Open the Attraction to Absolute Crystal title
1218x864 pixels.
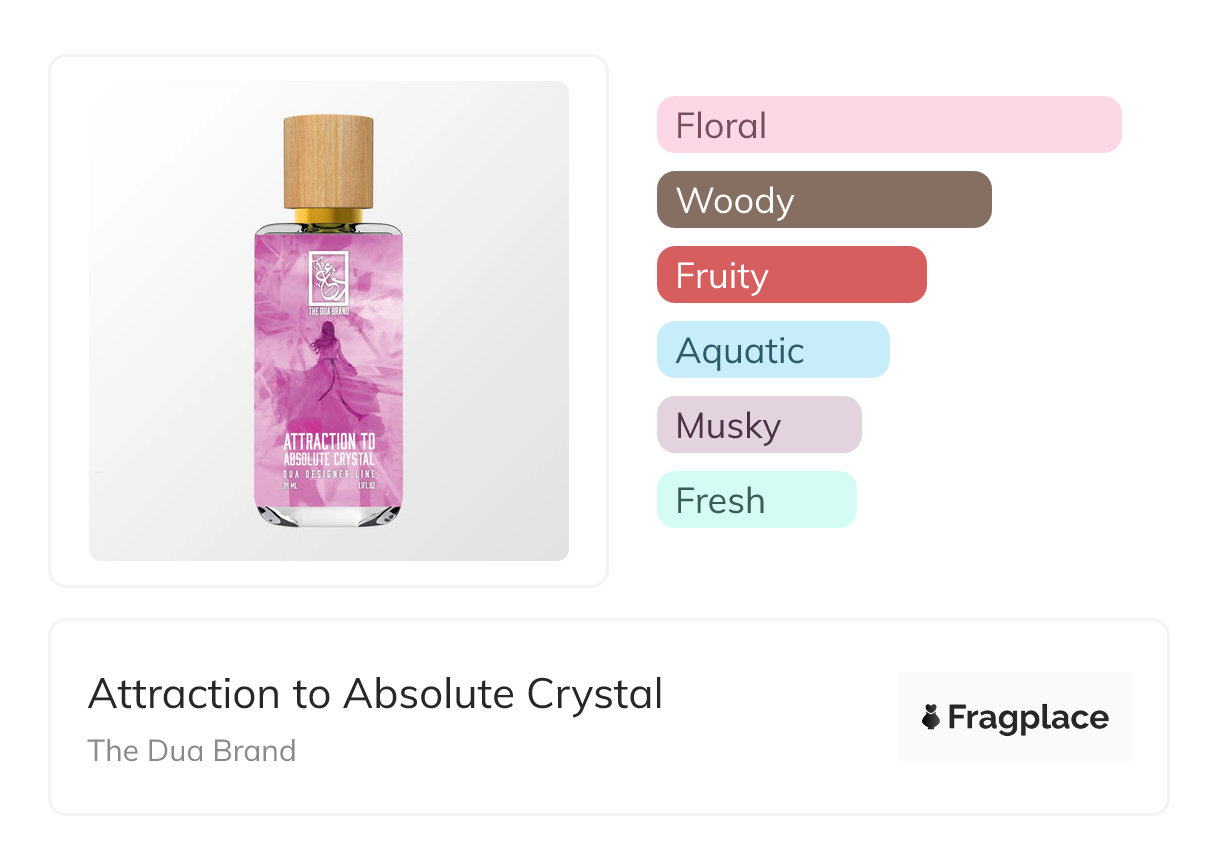pos(375,694)
